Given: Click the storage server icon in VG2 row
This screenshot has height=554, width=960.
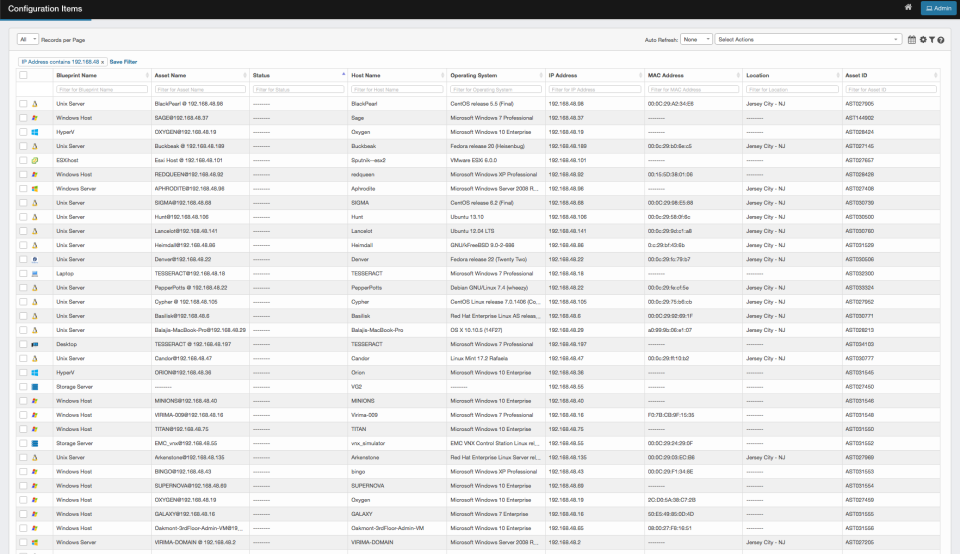Looking at the screenshot, I should tap(35, 387).
